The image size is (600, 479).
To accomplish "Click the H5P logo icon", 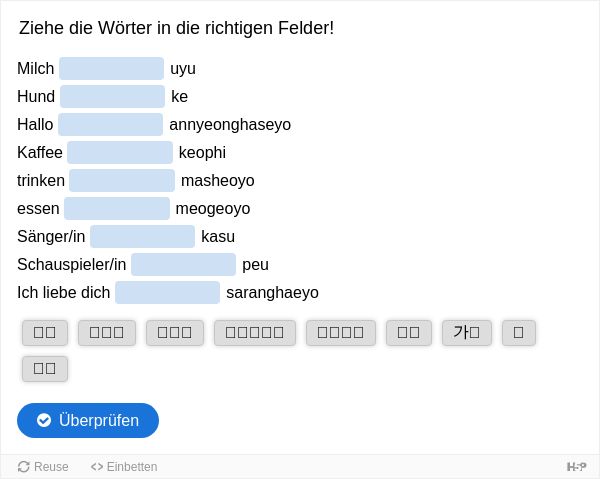I will pyautogui.click(x=576, y=467).
